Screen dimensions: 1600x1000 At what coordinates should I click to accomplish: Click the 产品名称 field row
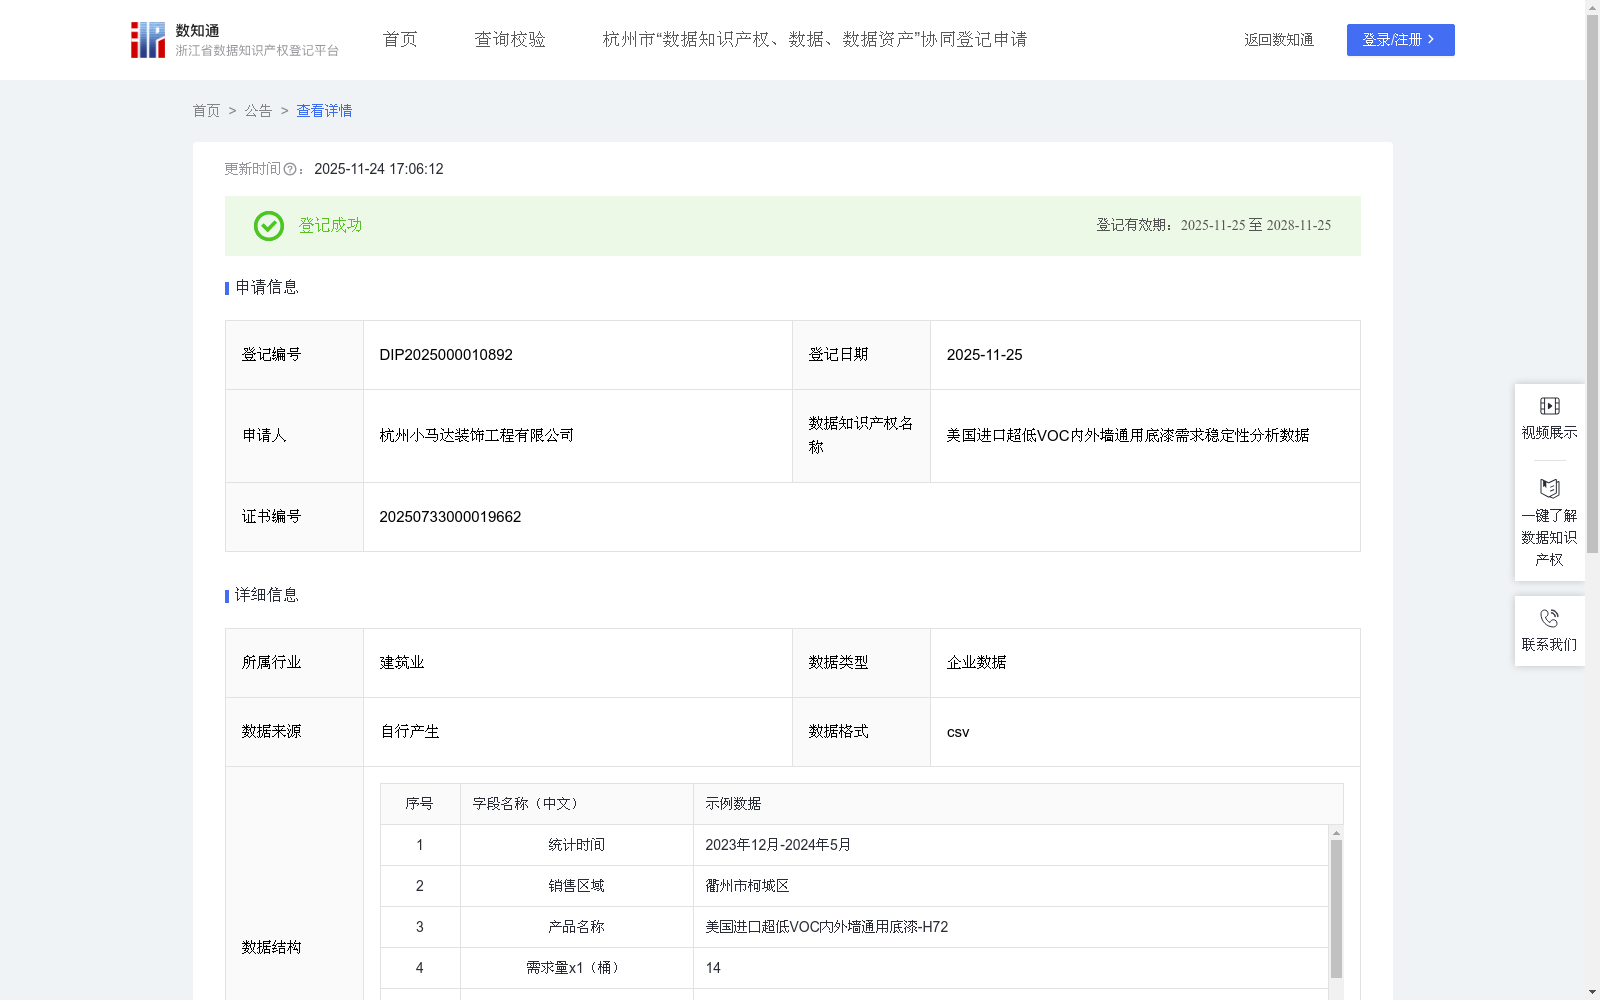coord(854,927)
